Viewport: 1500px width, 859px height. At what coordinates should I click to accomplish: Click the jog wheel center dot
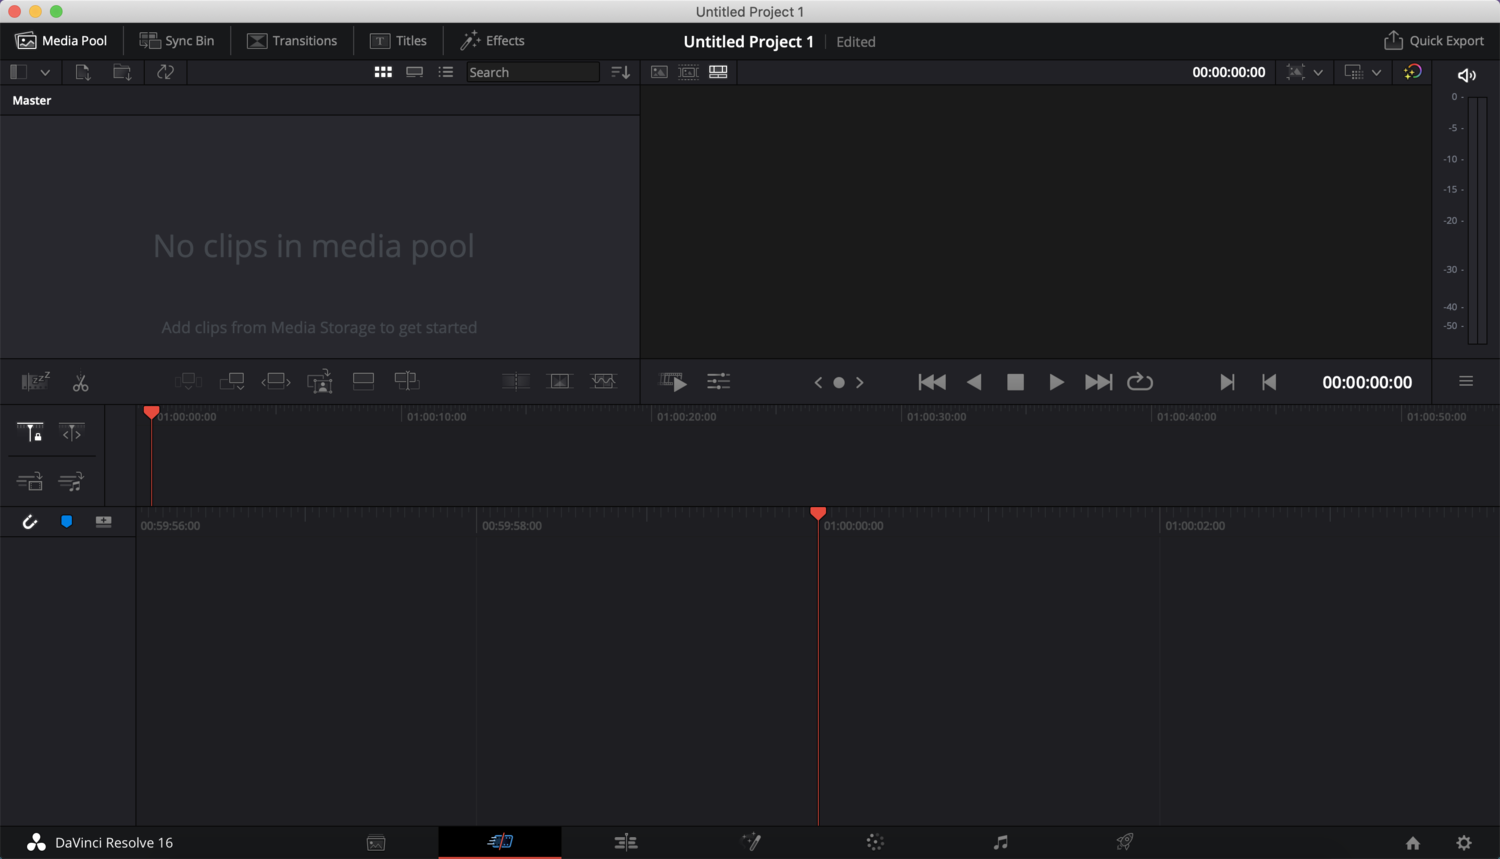839,382
